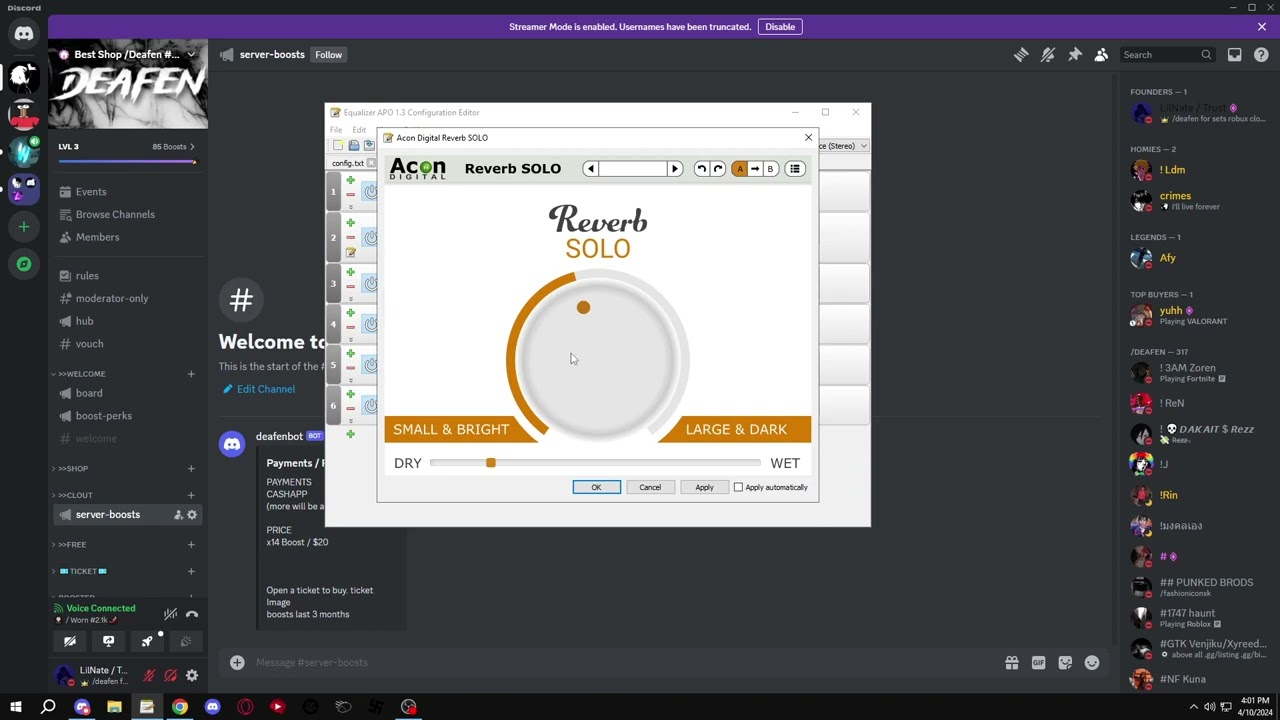Click the Follow button for server-boosts
This screenshot has width=1280, height=720.
coord(328,55)
